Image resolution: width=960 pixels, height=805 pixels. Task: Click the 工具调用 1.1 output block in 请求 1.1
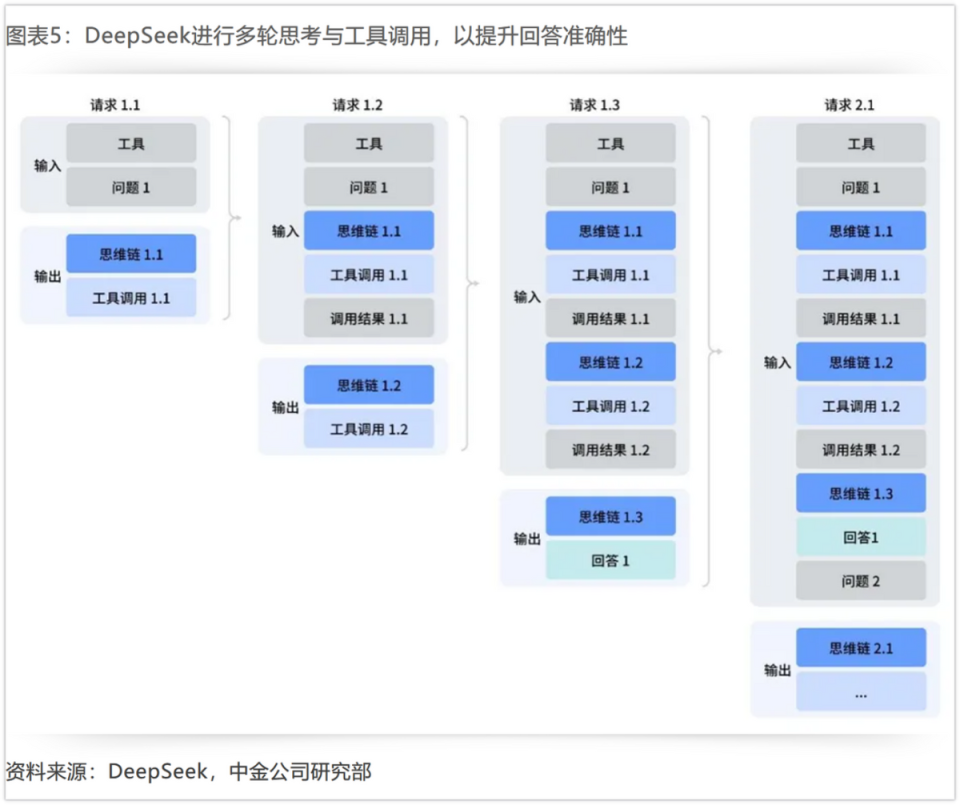click(x=131, y=298)
